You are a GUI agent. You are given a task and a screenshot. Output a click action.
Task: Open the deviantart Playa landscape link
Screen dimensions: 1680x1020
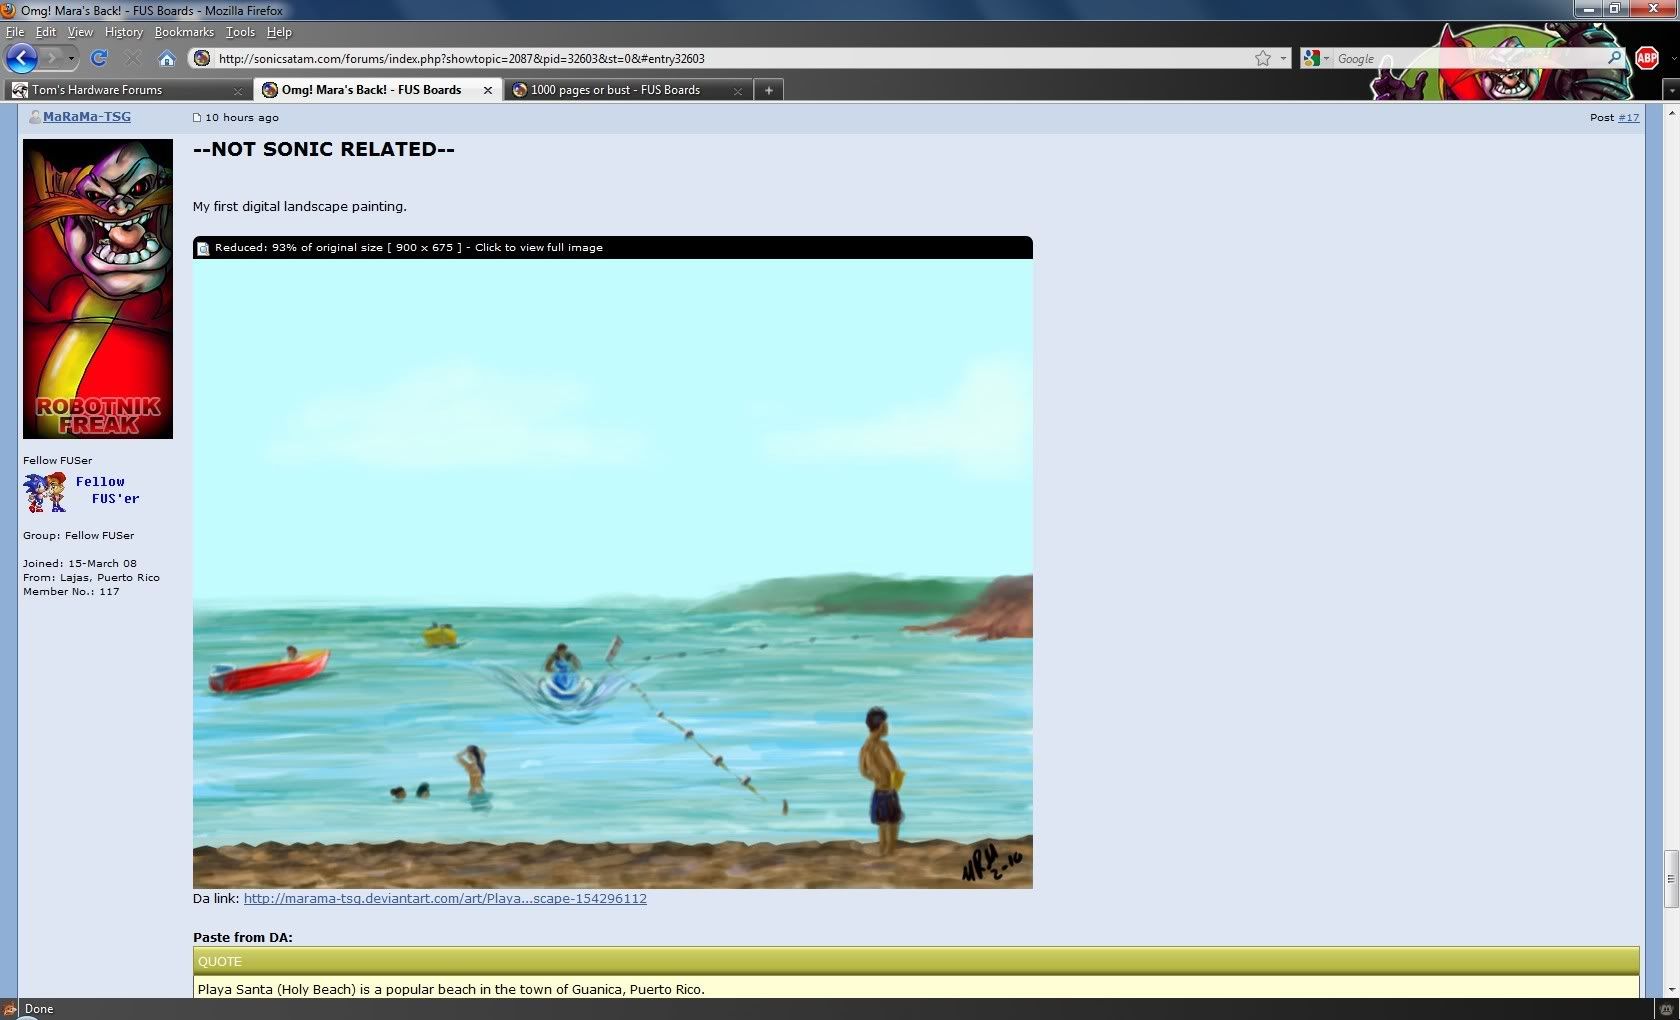445,899
